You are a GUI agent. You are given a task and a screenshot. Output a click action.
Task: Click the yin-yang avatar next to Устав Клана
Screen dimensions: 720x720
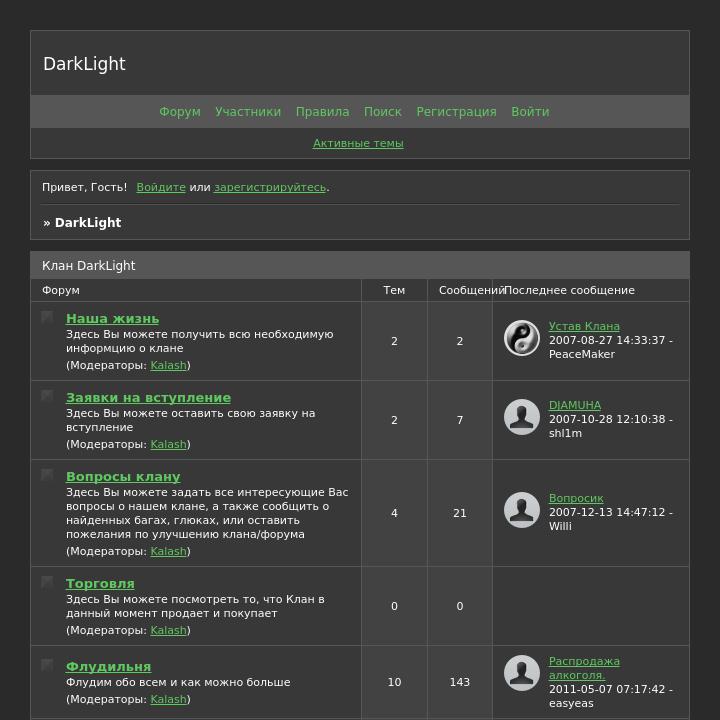(x=522, y=338)
